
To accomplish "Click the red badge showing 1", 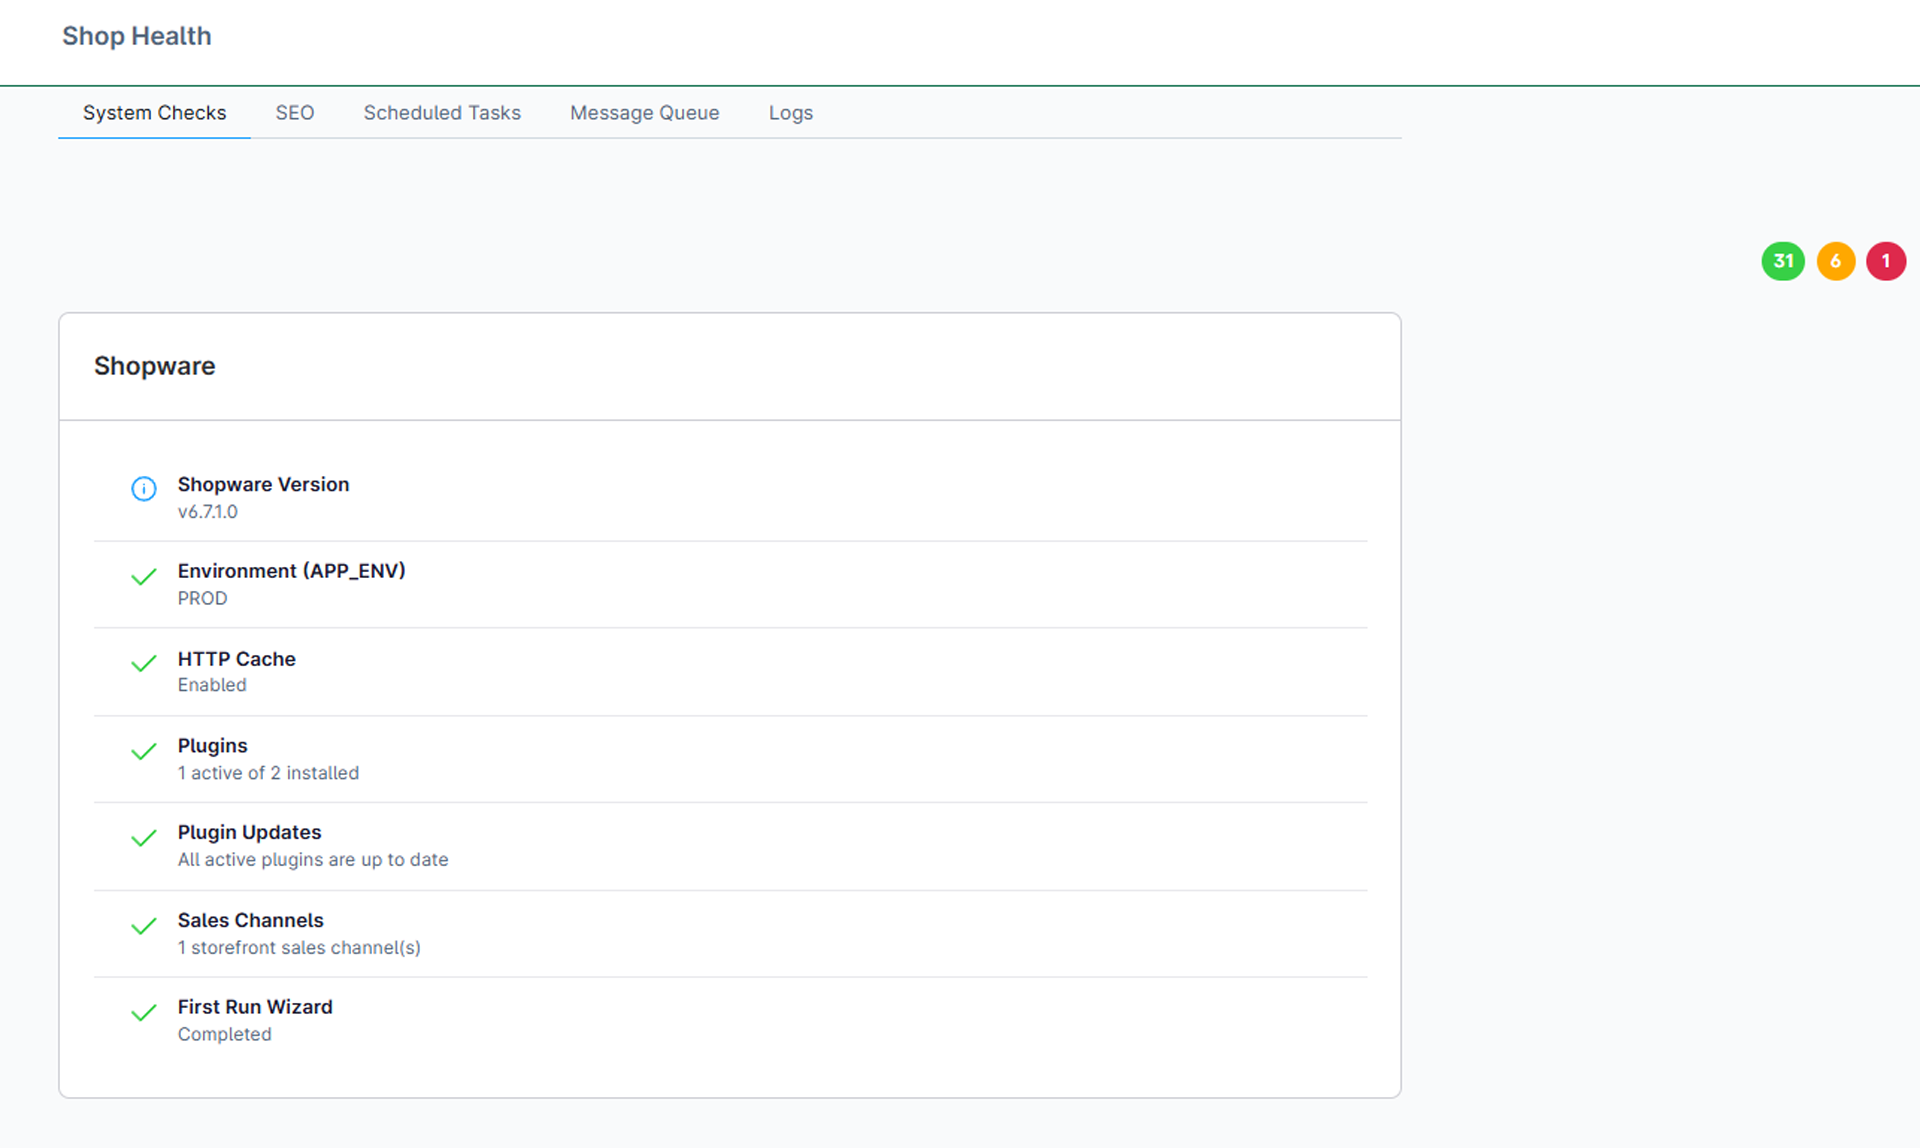I will point(1886,261).
